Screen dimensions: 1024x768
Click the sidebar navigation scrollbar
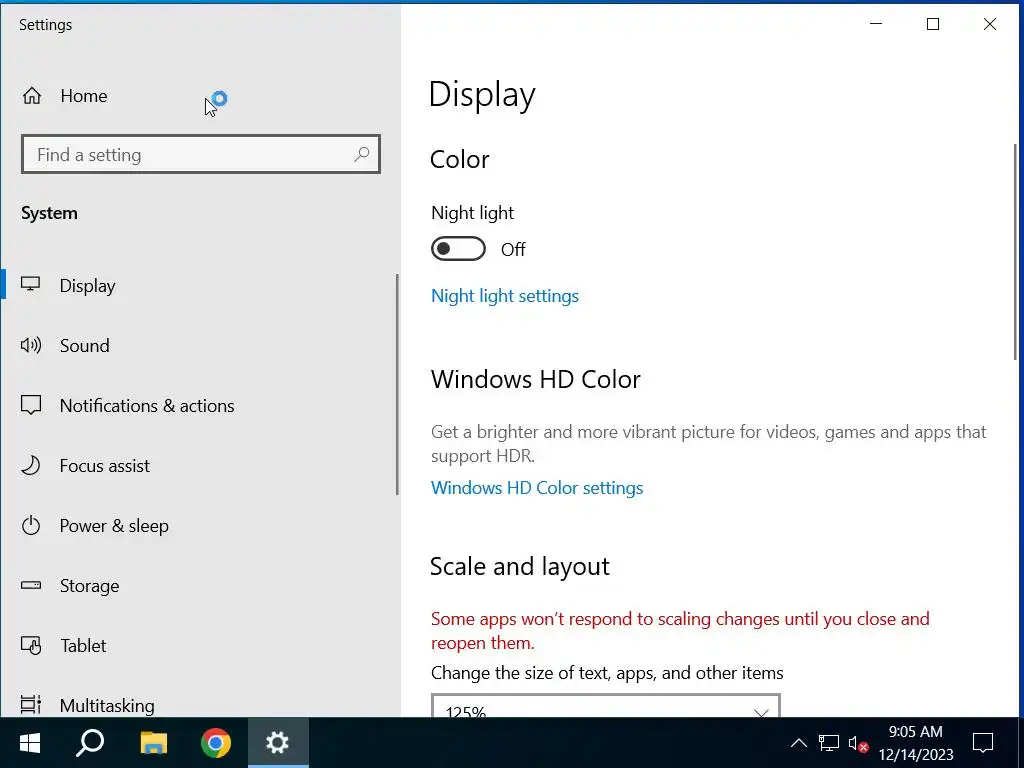point(396,384)
